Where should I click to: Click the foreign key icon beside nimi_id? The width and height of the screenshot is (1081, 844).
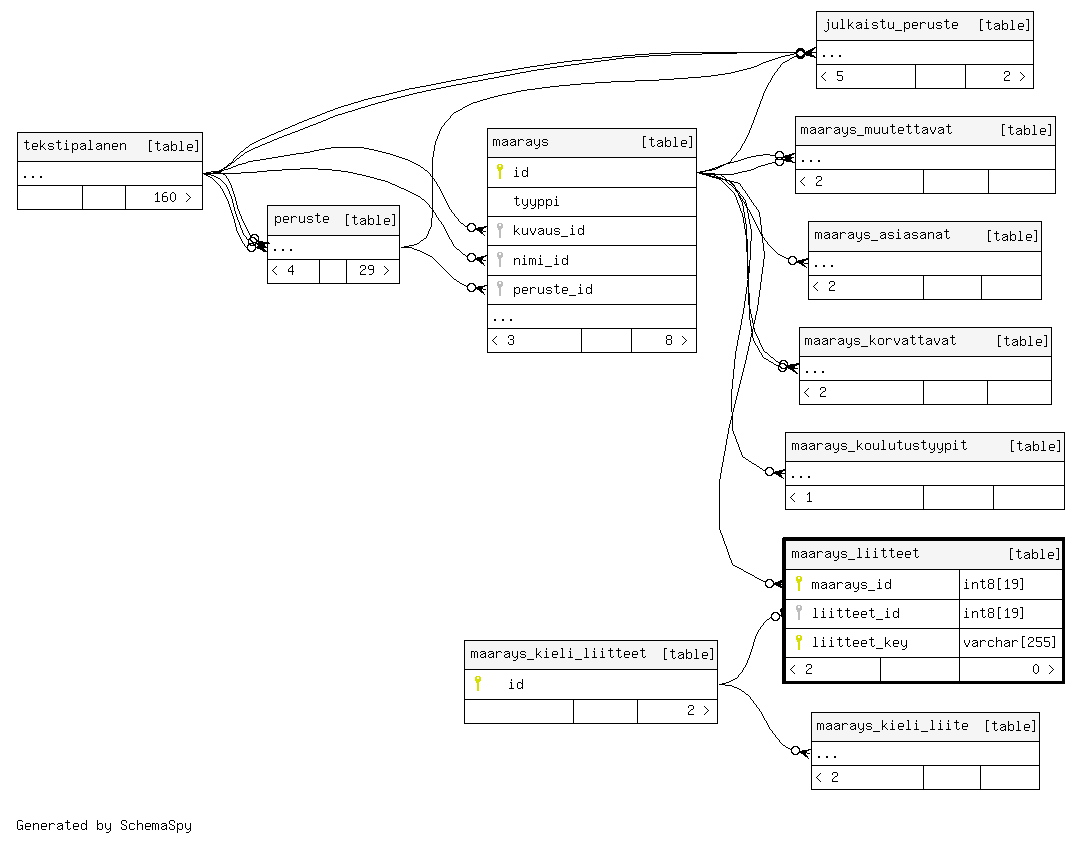click(500, 259)
